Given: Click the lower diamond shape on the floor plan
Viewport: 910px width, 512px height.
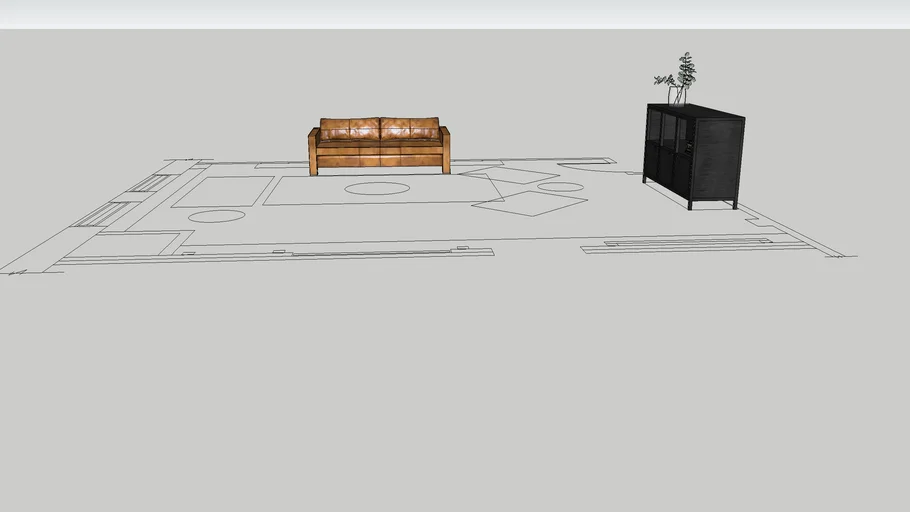Looking at the screenshot, I should [529, 203].
